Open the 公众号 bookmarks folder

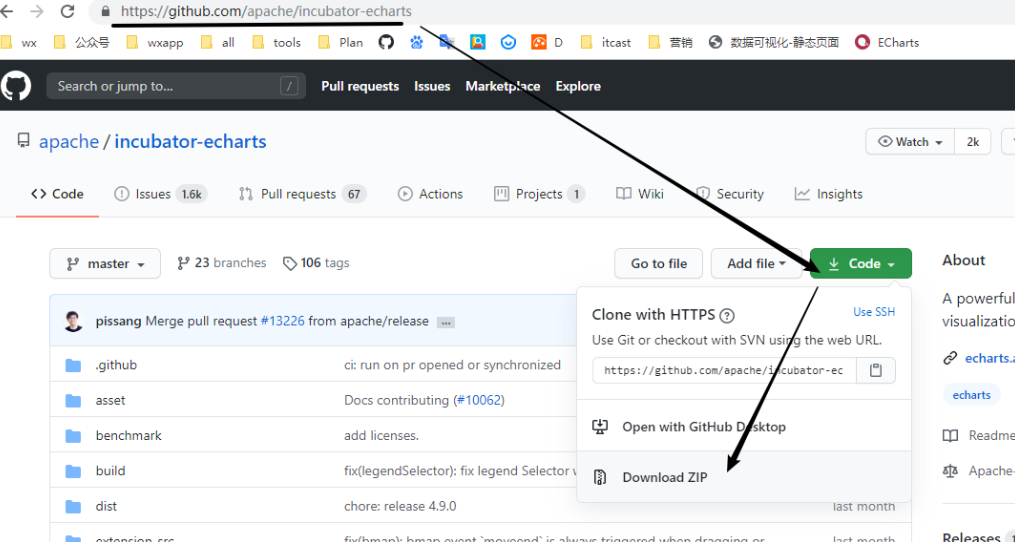[x=82, y=42]
